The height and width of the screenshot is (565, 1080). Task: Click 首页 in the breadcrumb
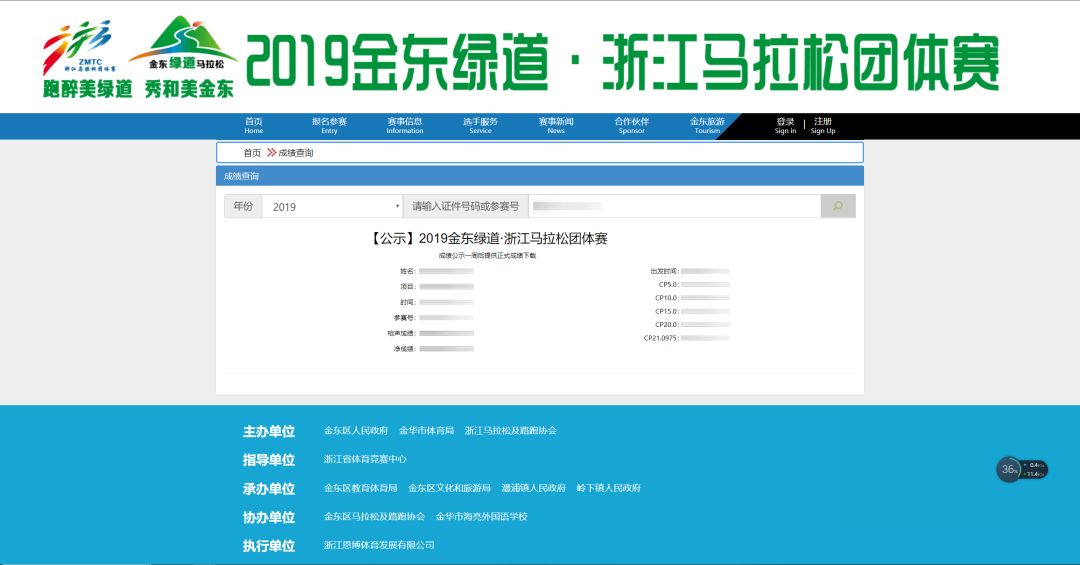(x=252, y=153)
